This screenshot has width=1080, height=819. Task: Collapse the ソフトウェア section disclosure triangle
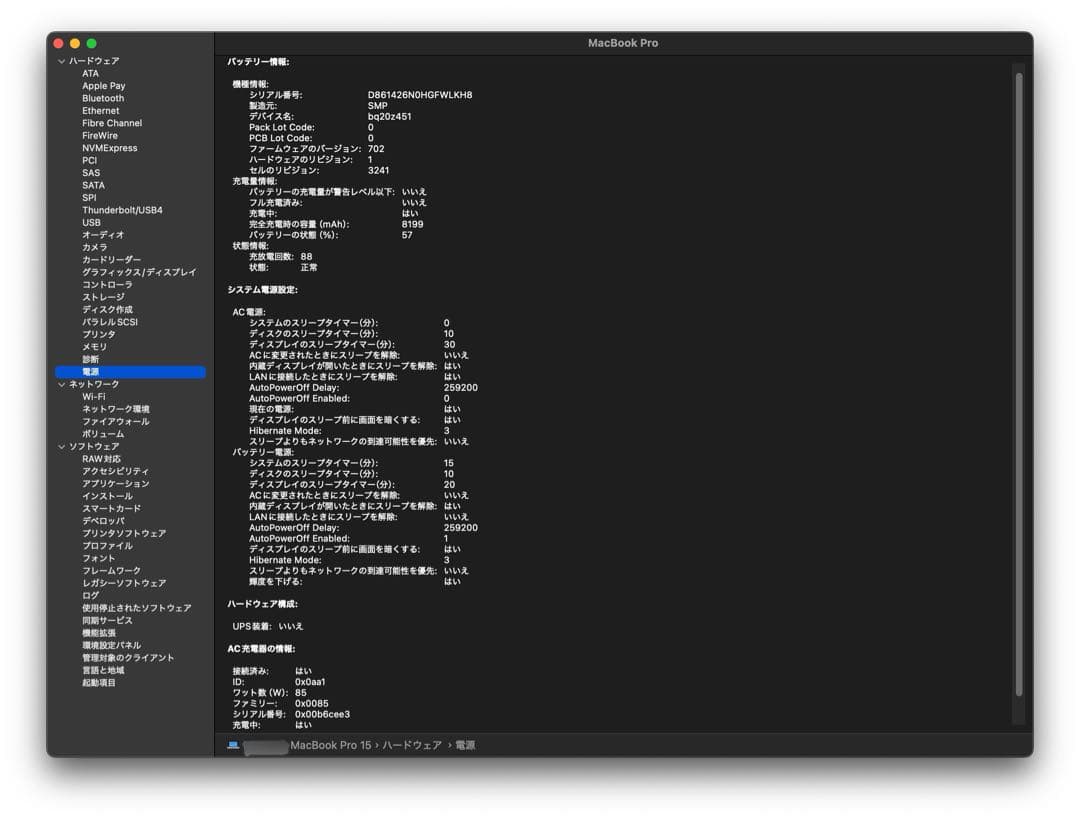[62, 445]
